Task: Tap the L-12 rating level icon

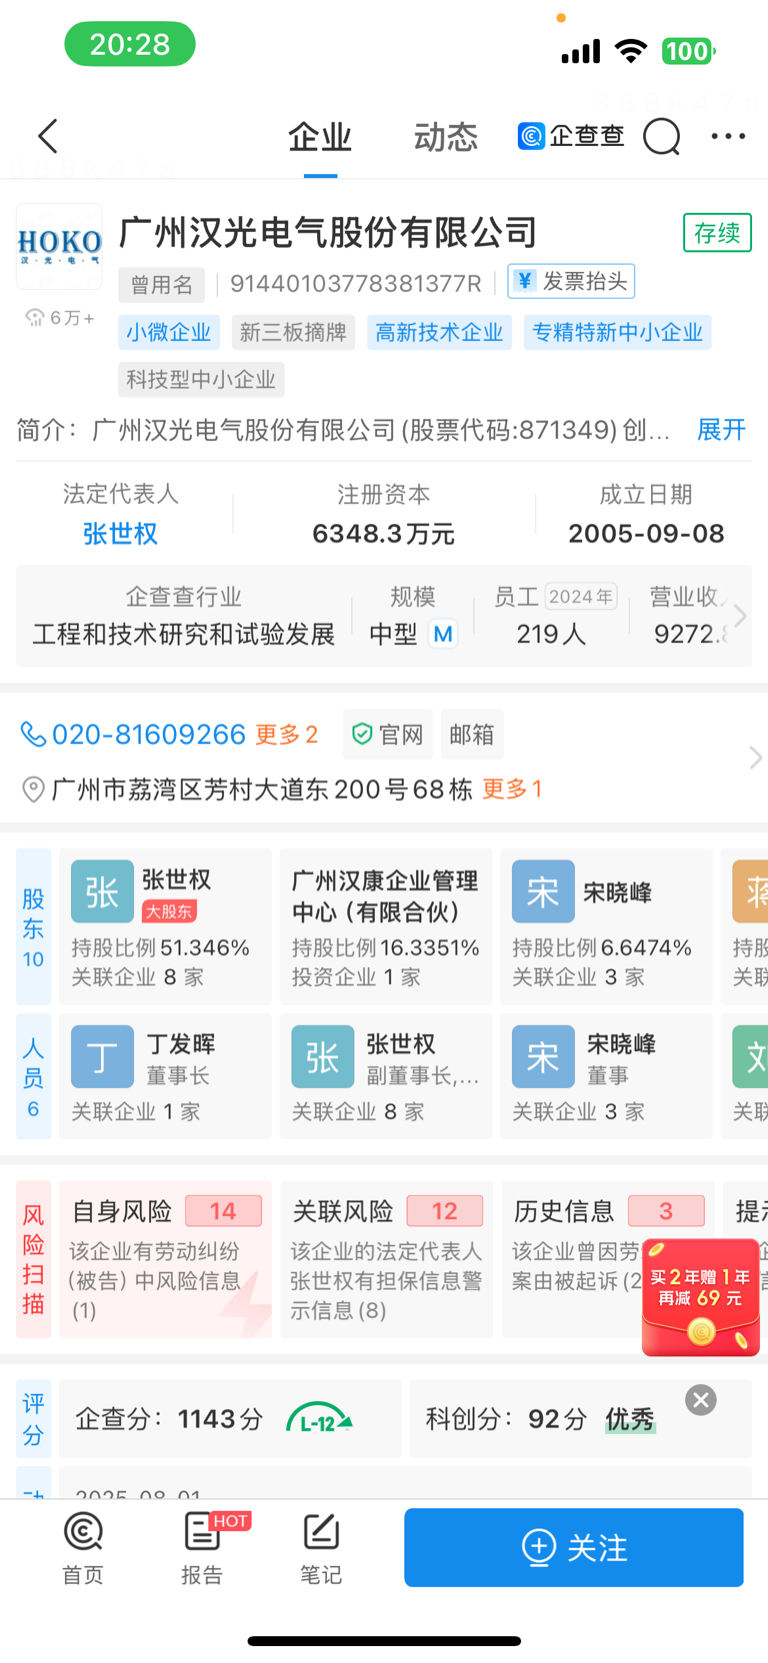Action: coord(319,1419)
